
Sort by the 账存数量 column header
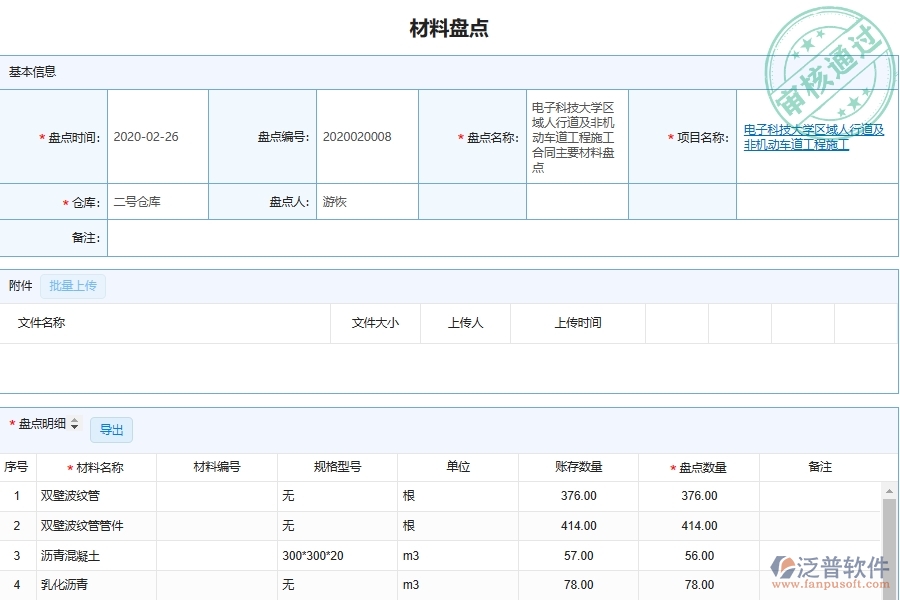578,466
